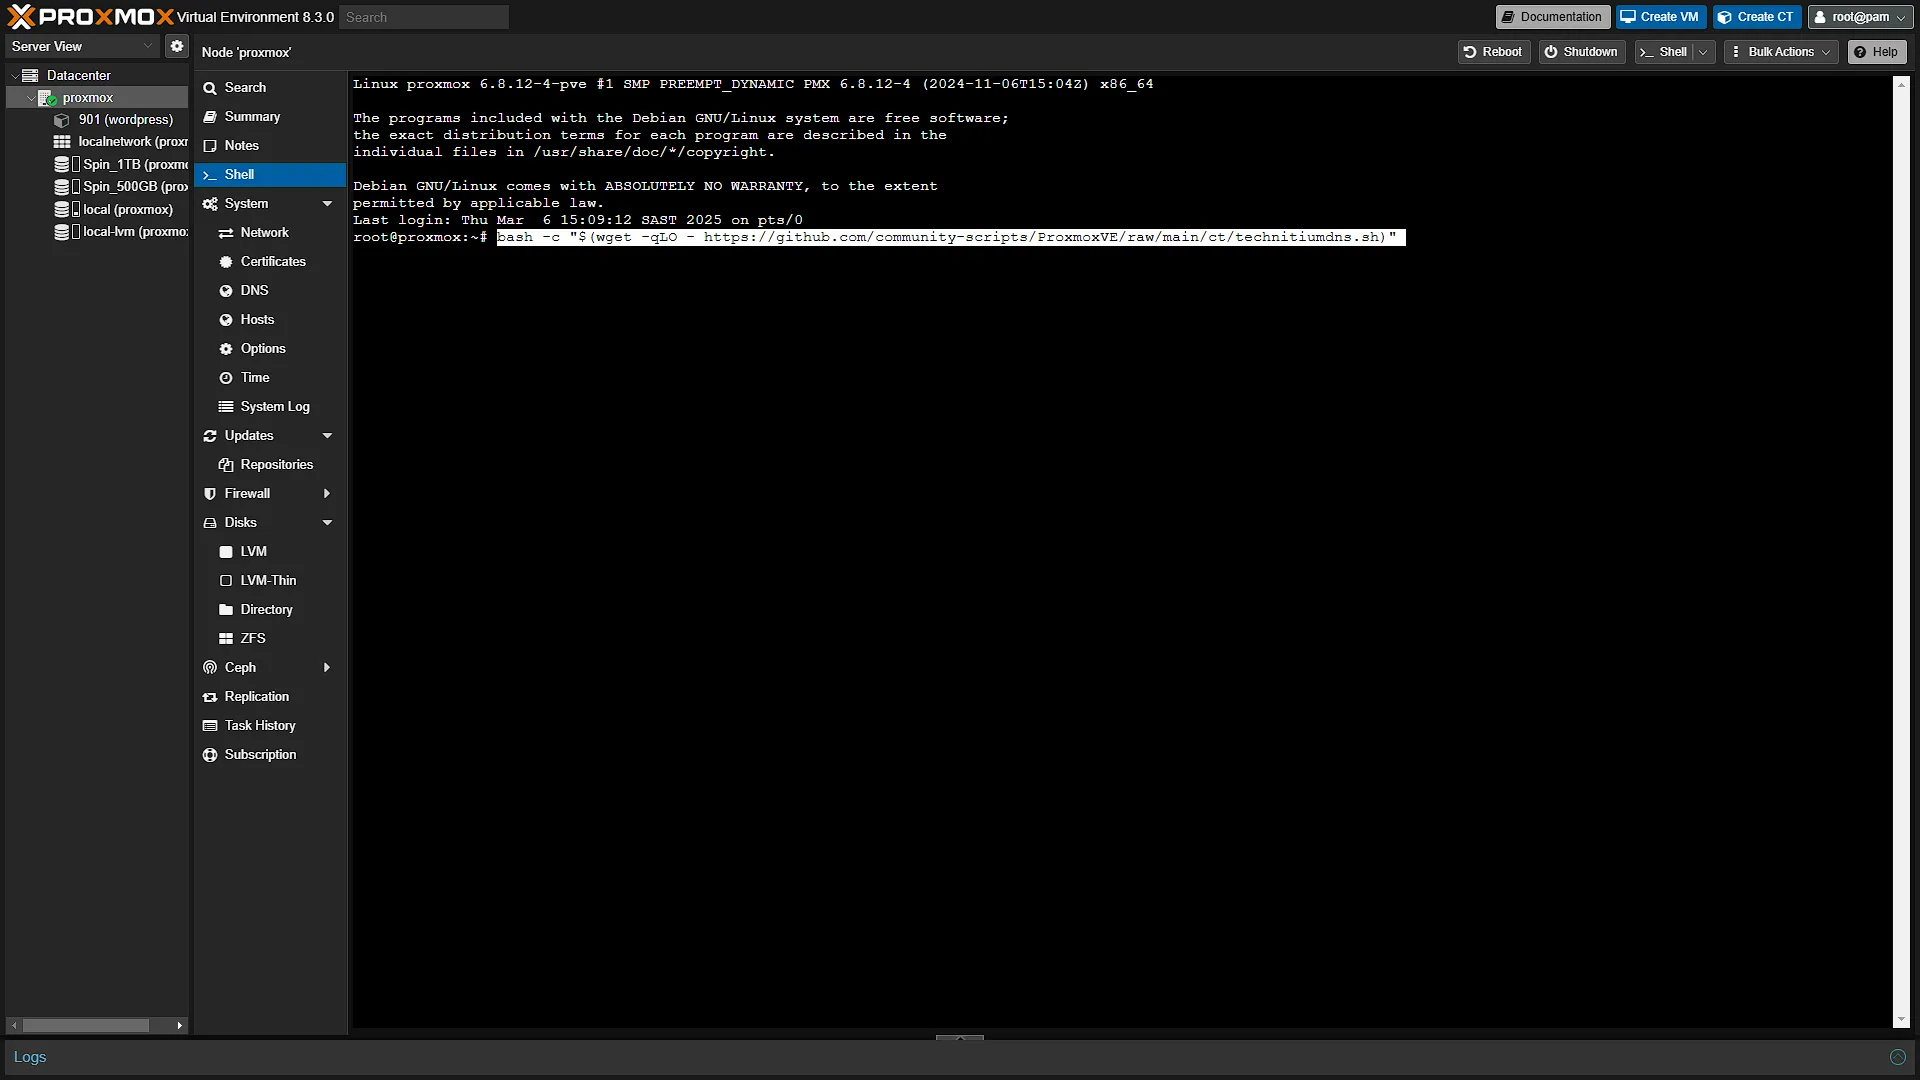Click the Create CT button

[1757, 17]
